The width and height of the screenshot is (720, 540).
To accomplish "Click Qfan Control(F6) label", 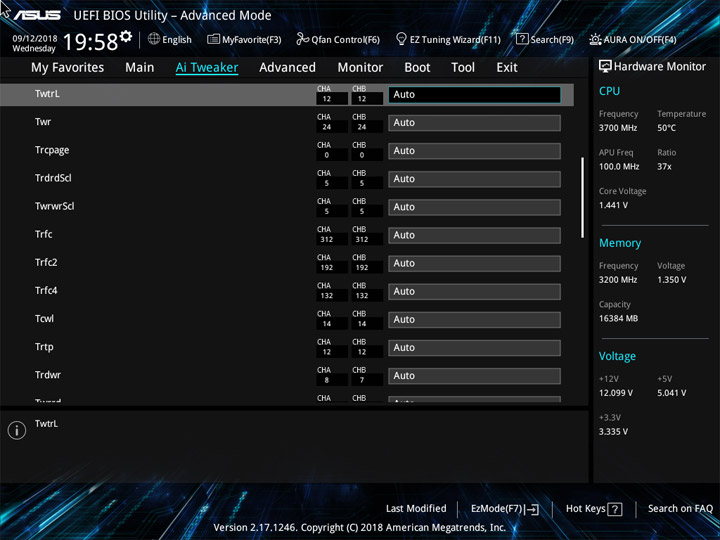I will pyautogui.click(x=345, y=39).
